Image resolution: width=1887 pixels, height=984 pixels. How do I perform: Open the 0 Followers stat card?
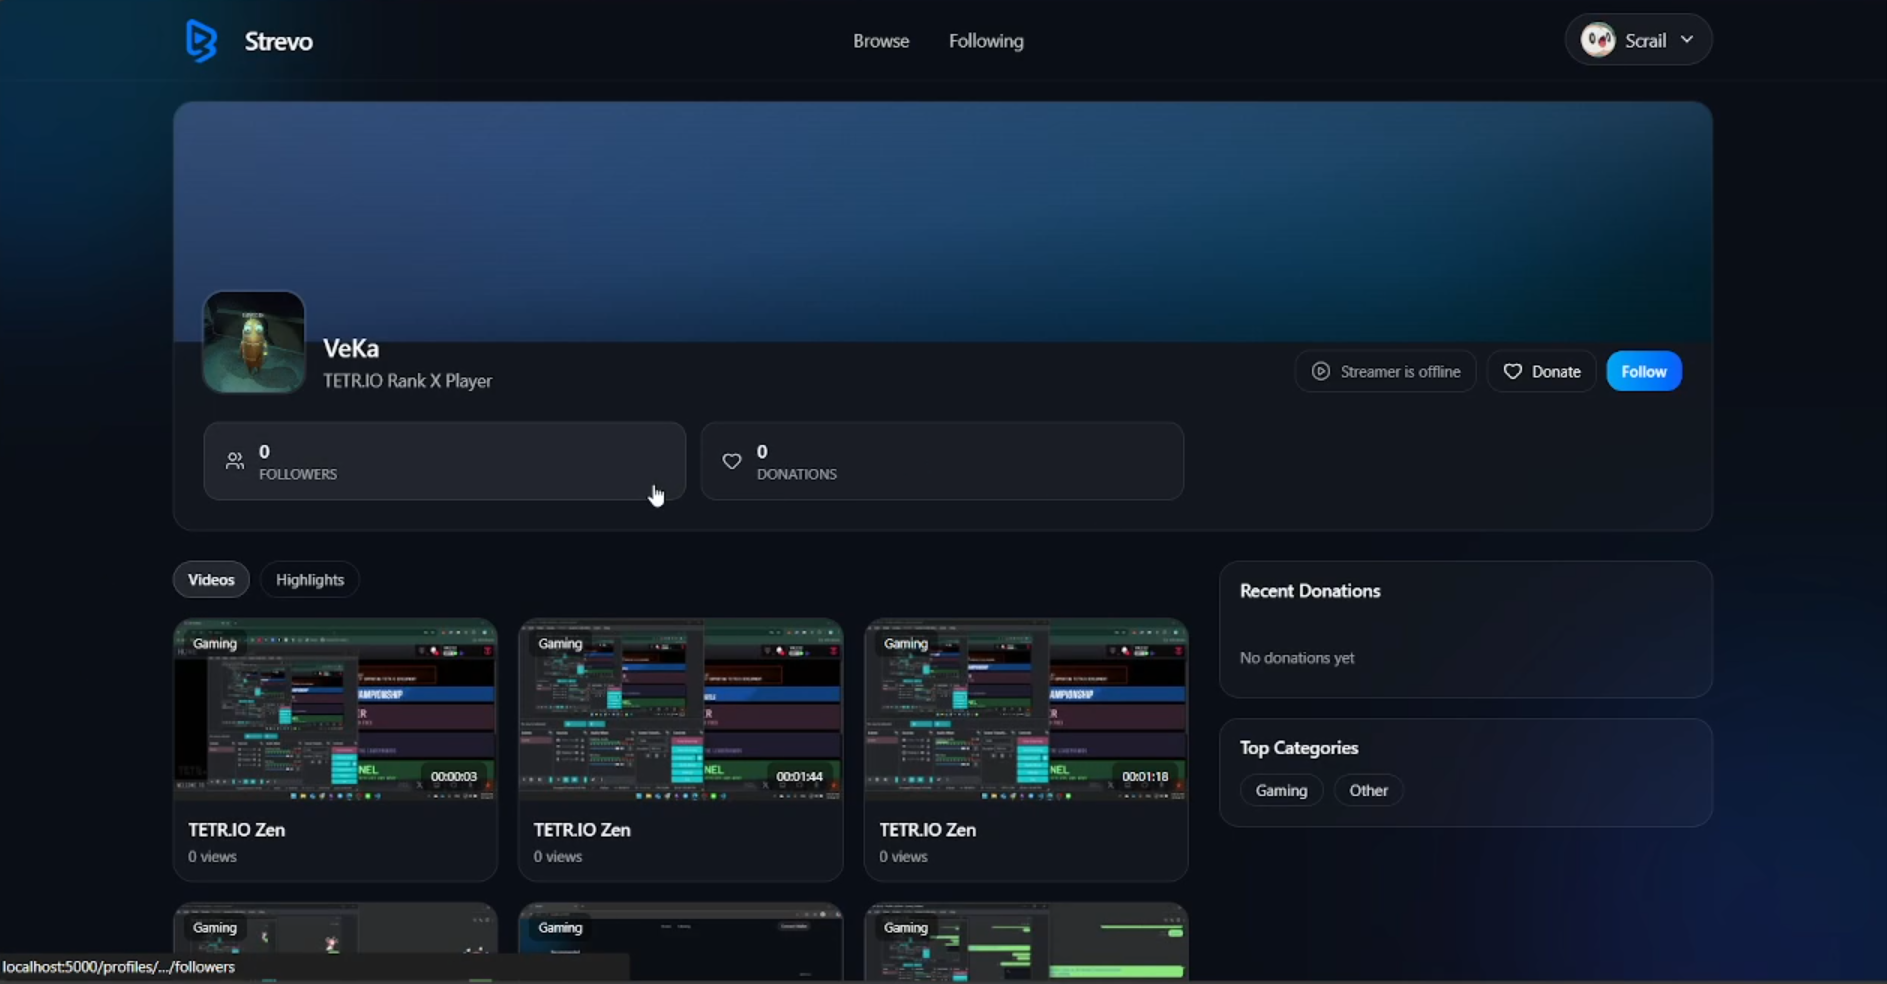tap(444, 461)
